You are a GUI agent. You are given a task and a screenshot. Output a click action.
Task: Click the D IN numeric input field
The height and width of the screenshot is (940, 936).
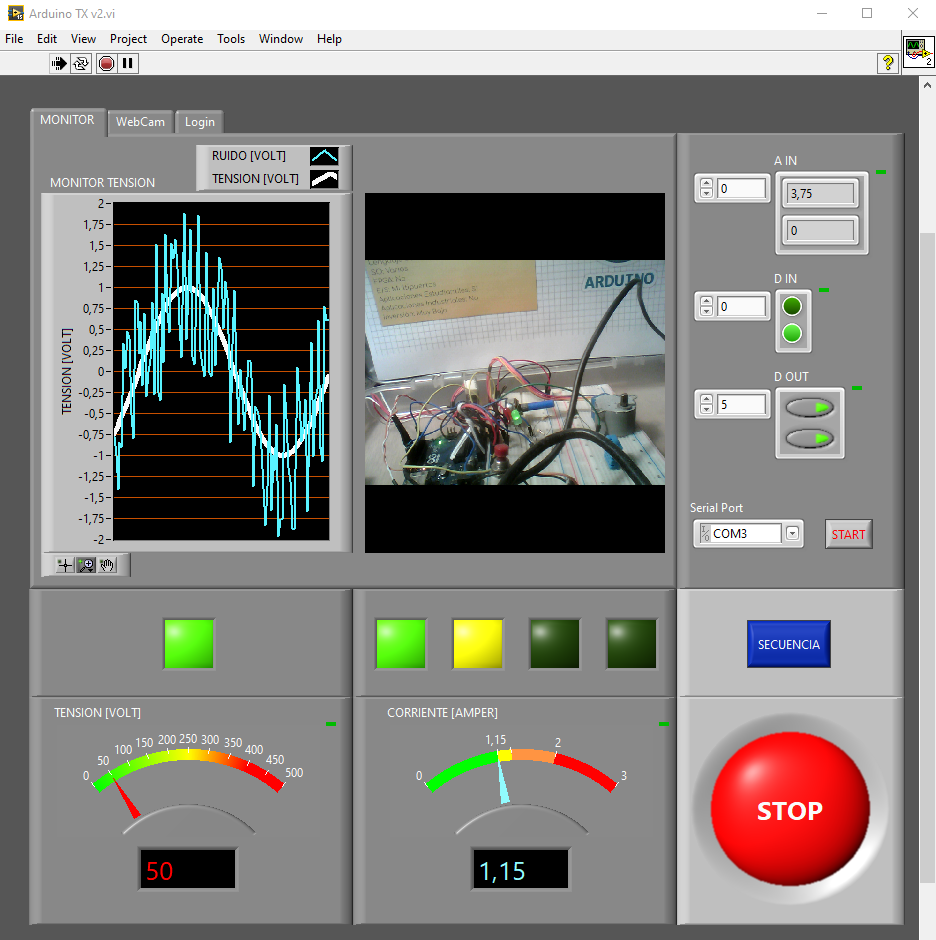point(742,306)
